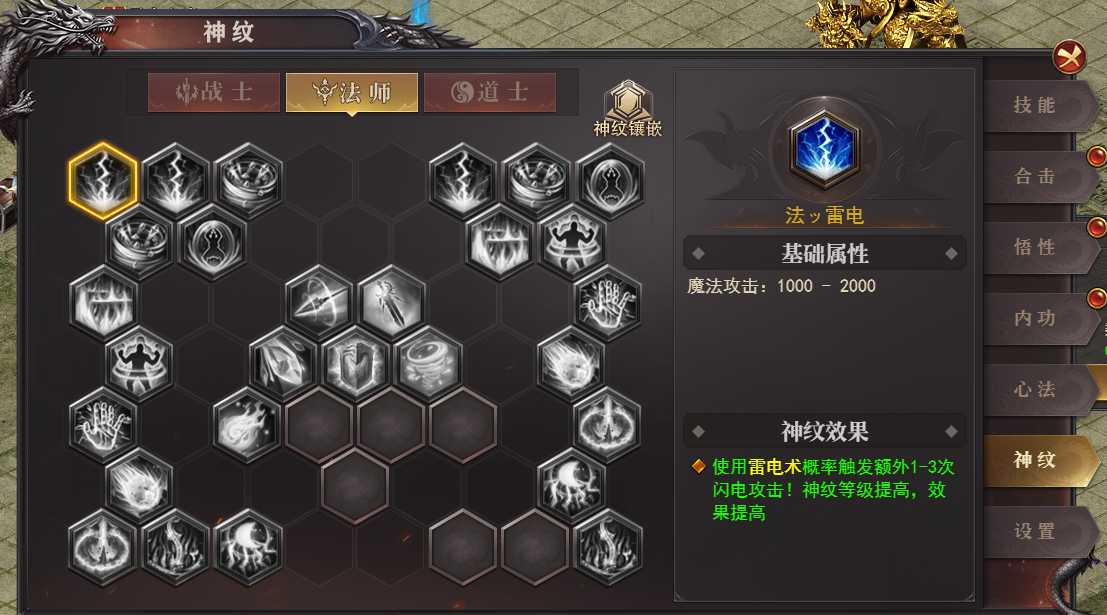This screenshot has width=1107, height=615.
Task: Select the armored shield rune
Action: click(x=355, y=364)
